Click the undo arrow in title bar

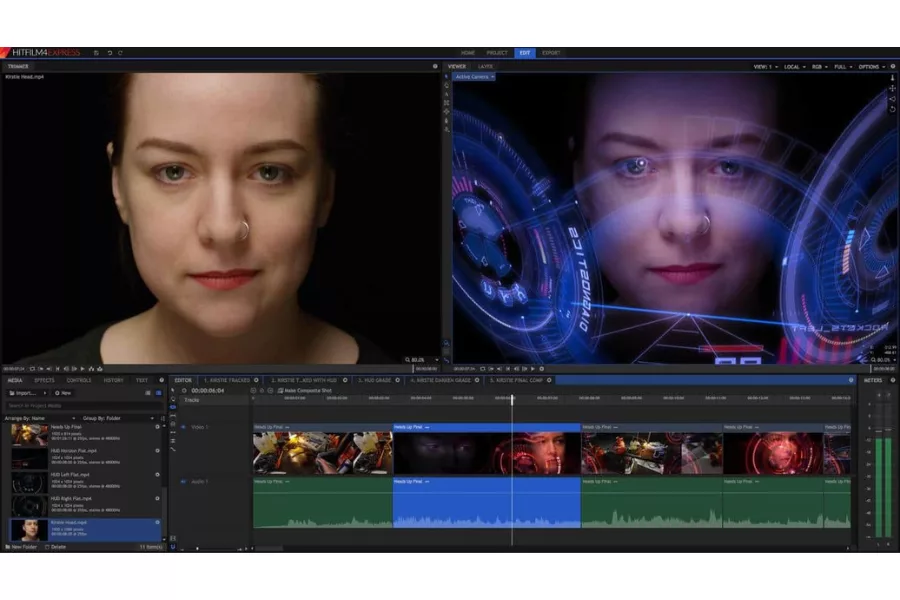pyautogui.click(x=109, y=53)
